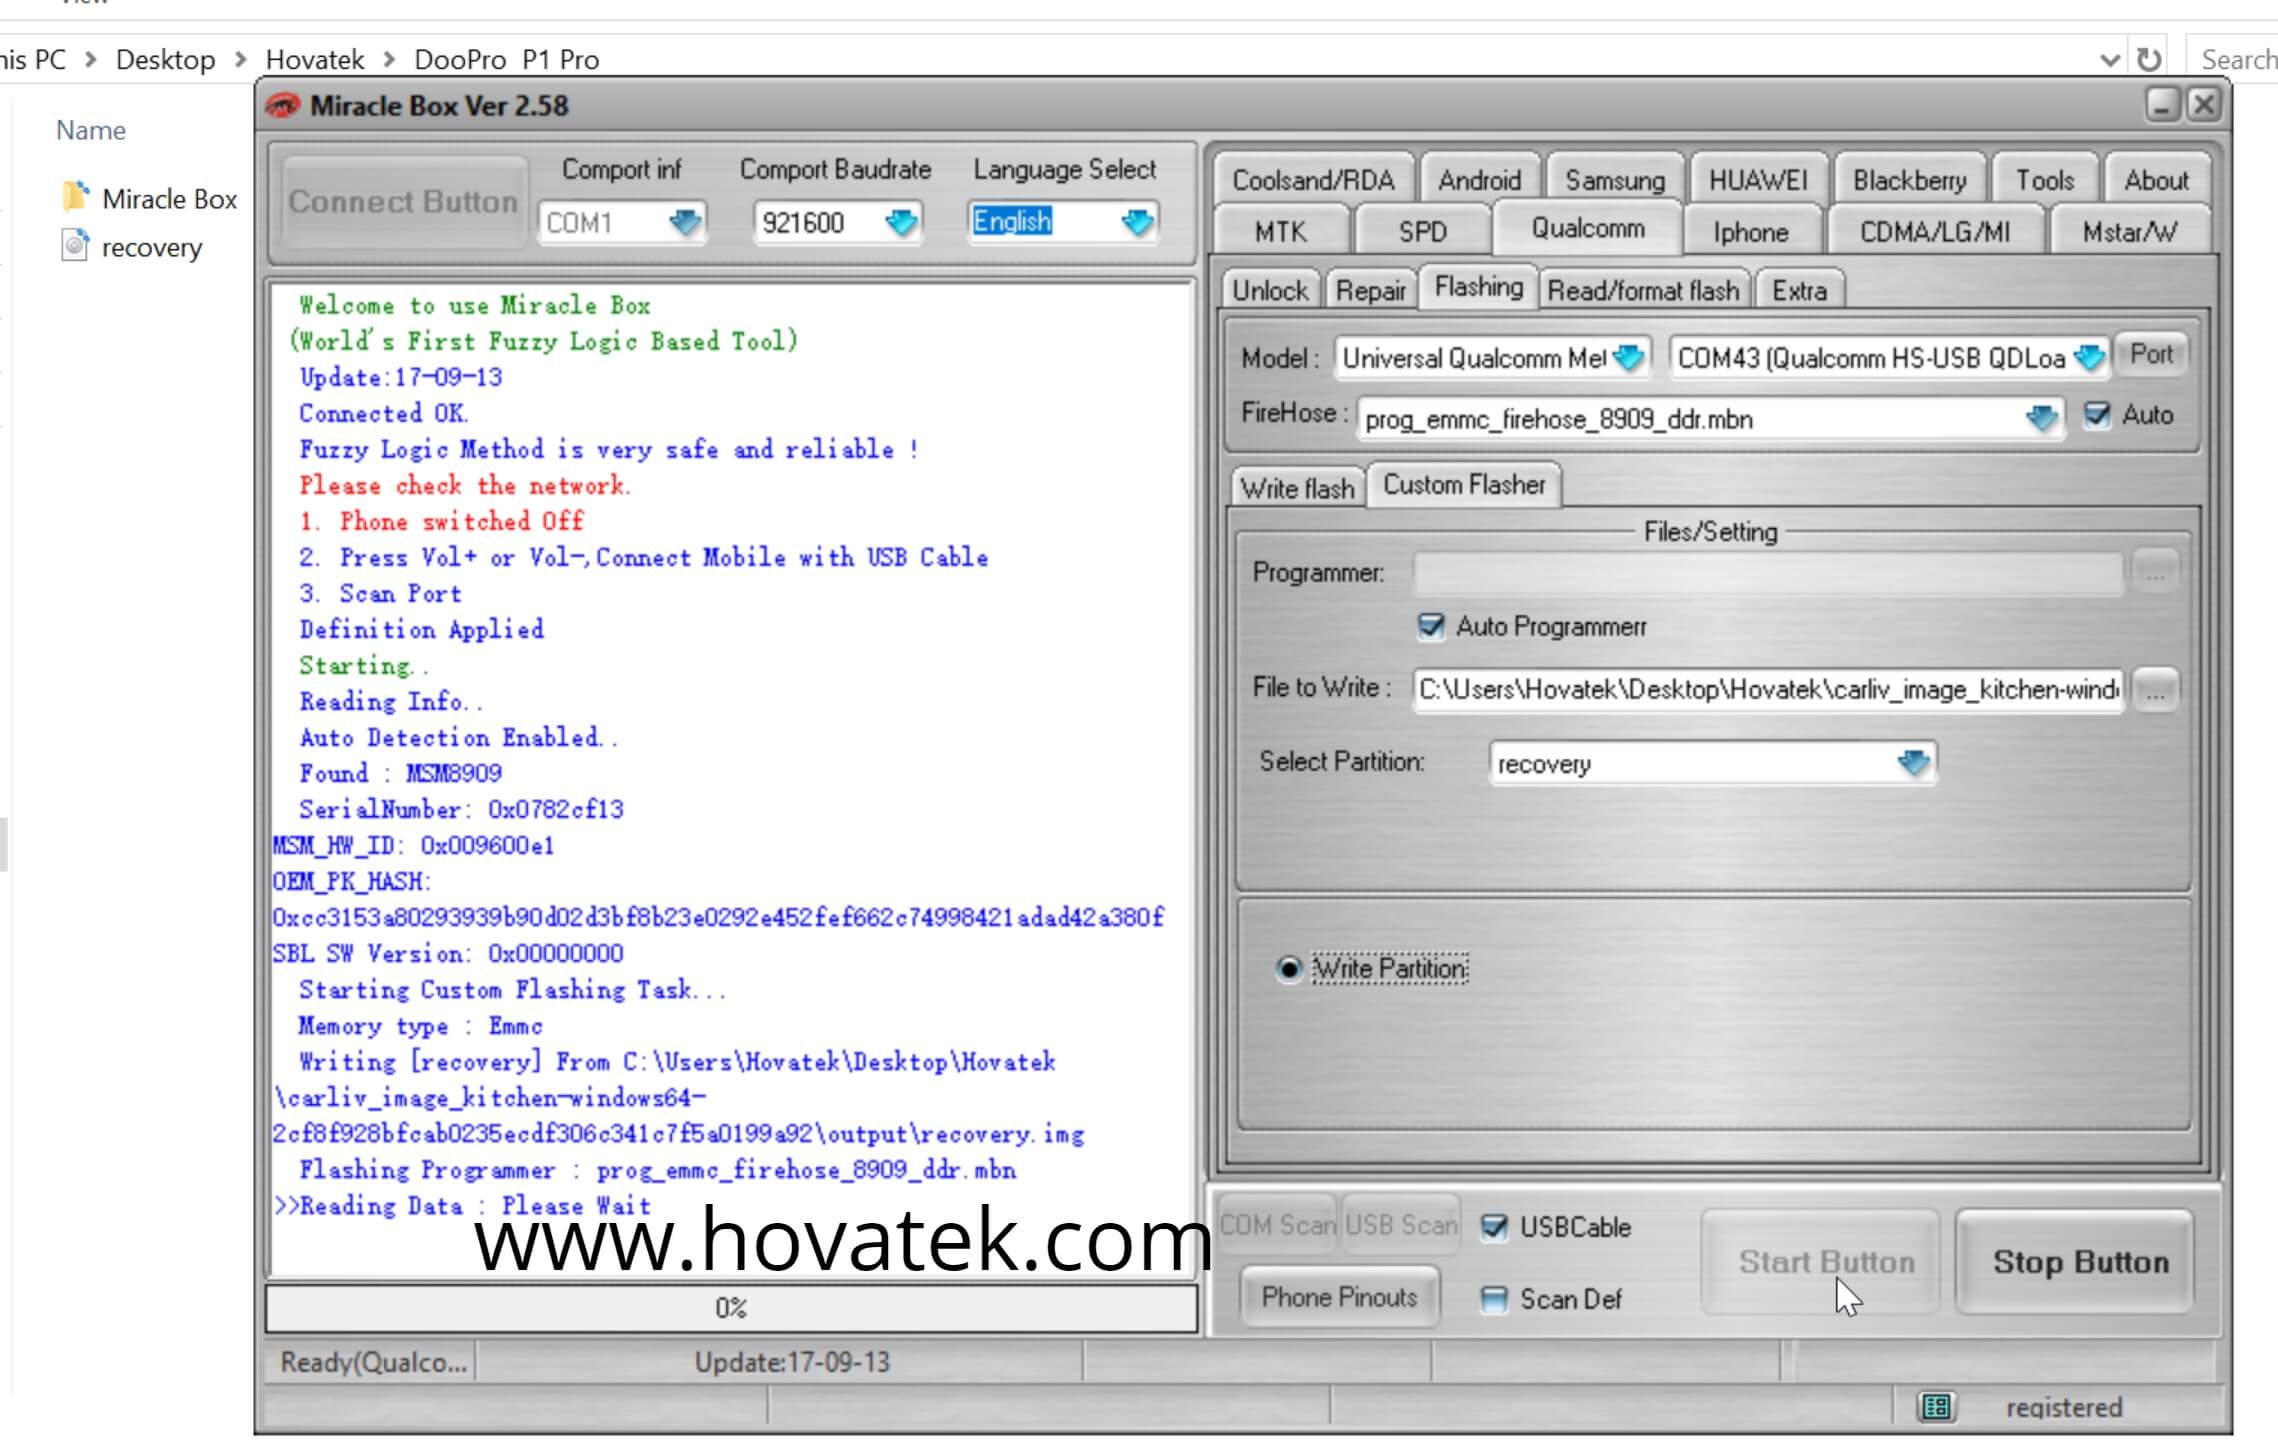This screenshot has height=1447, width=2278.
Task: Select the Custom Flasher tab
Action: point(1464,485)
